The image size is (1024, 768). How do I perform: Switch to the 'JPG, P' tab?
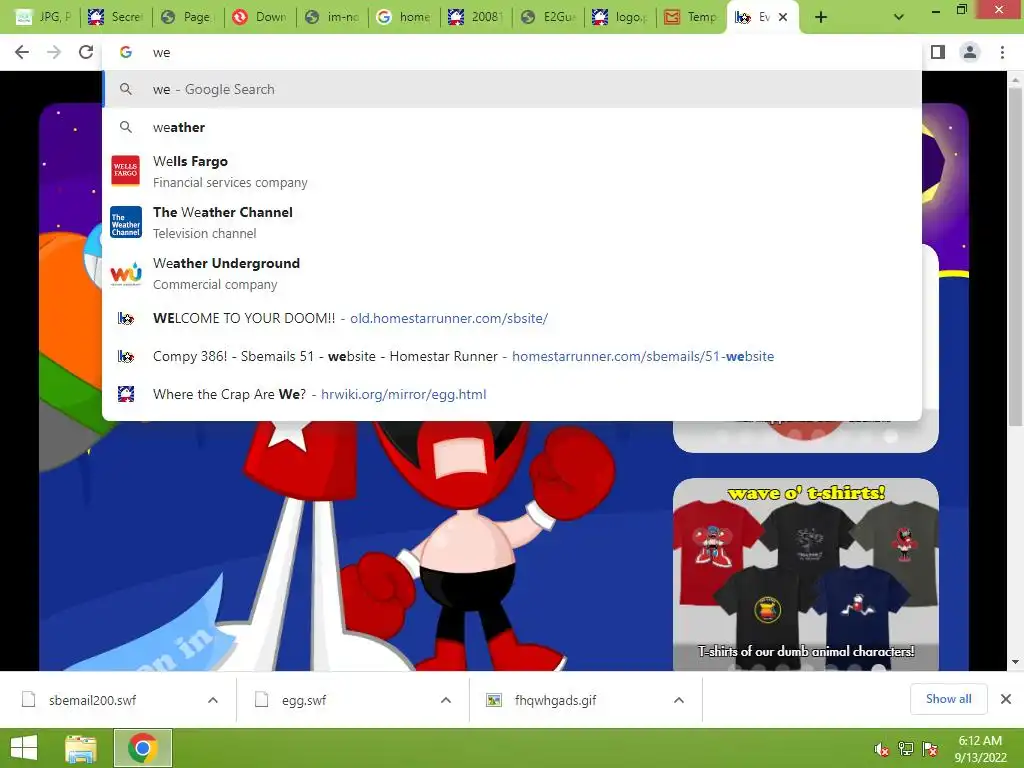[43, 17]
